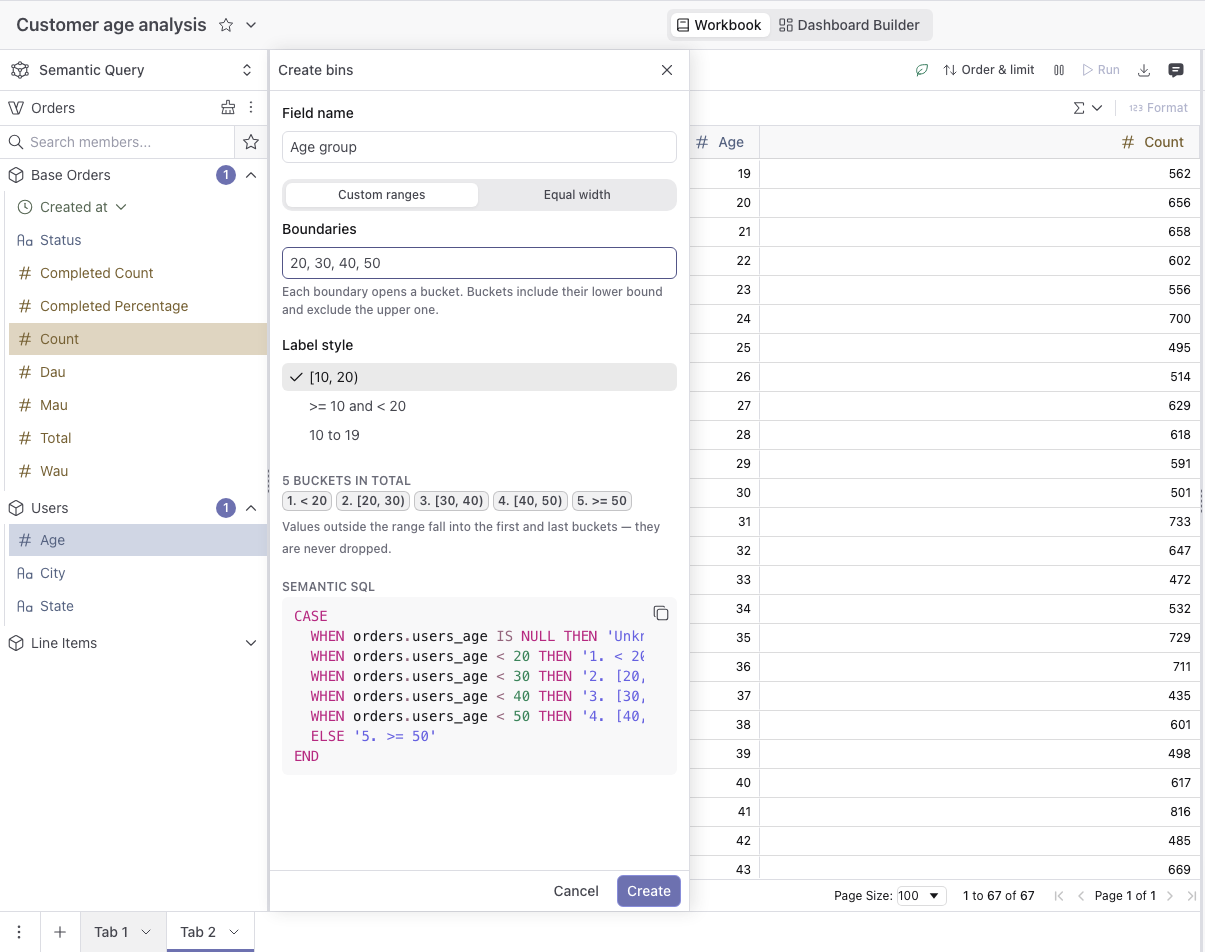Switch to Tab 2
The width and height of the screenshot is (1205, 952).
[x=198, y=932]
